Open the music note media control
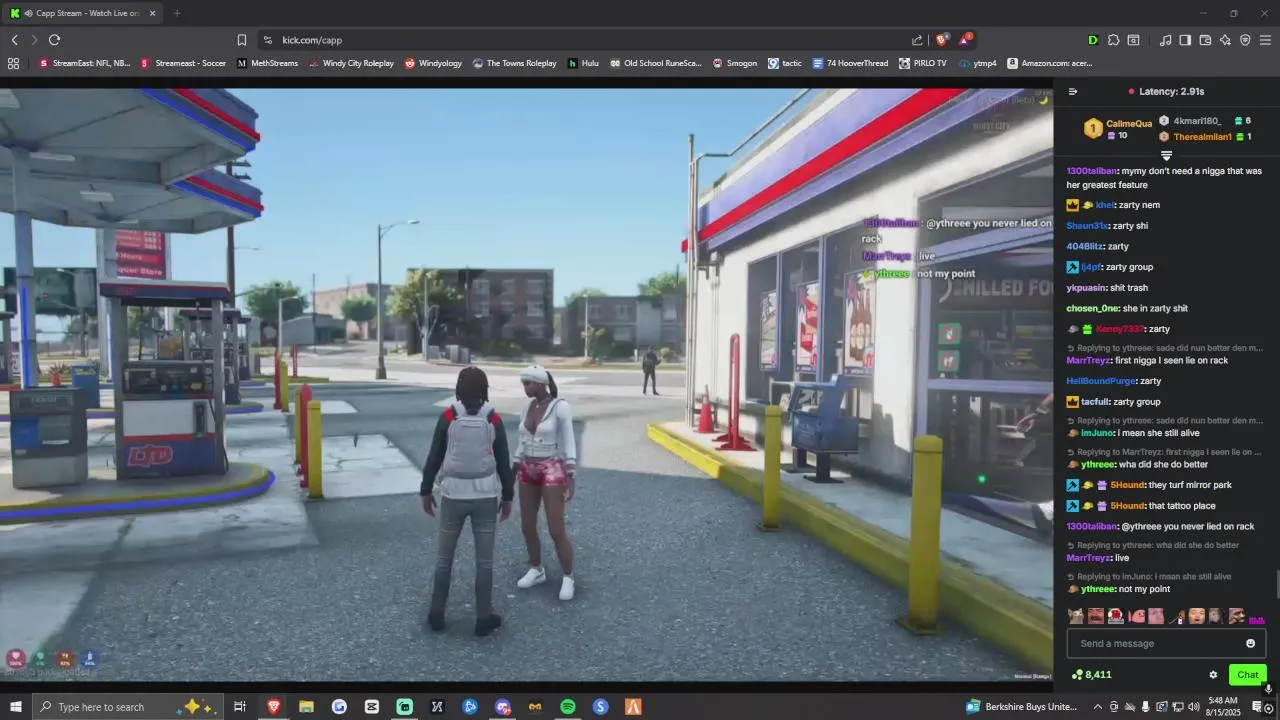 point(1165,40)
